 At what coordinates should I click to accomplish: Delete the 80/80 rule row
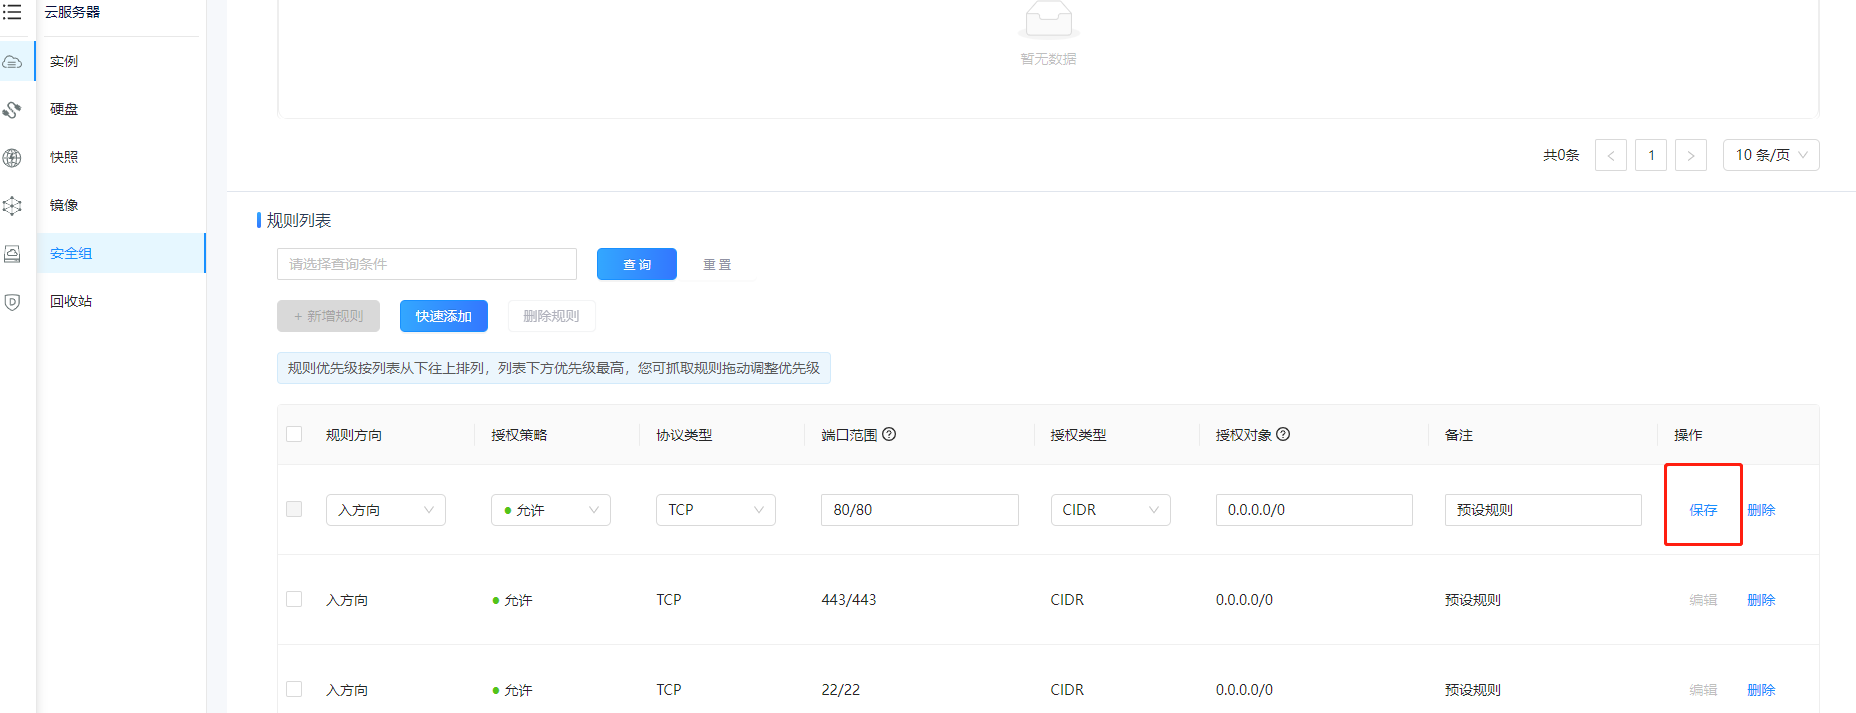click(x=1761, y=510)
